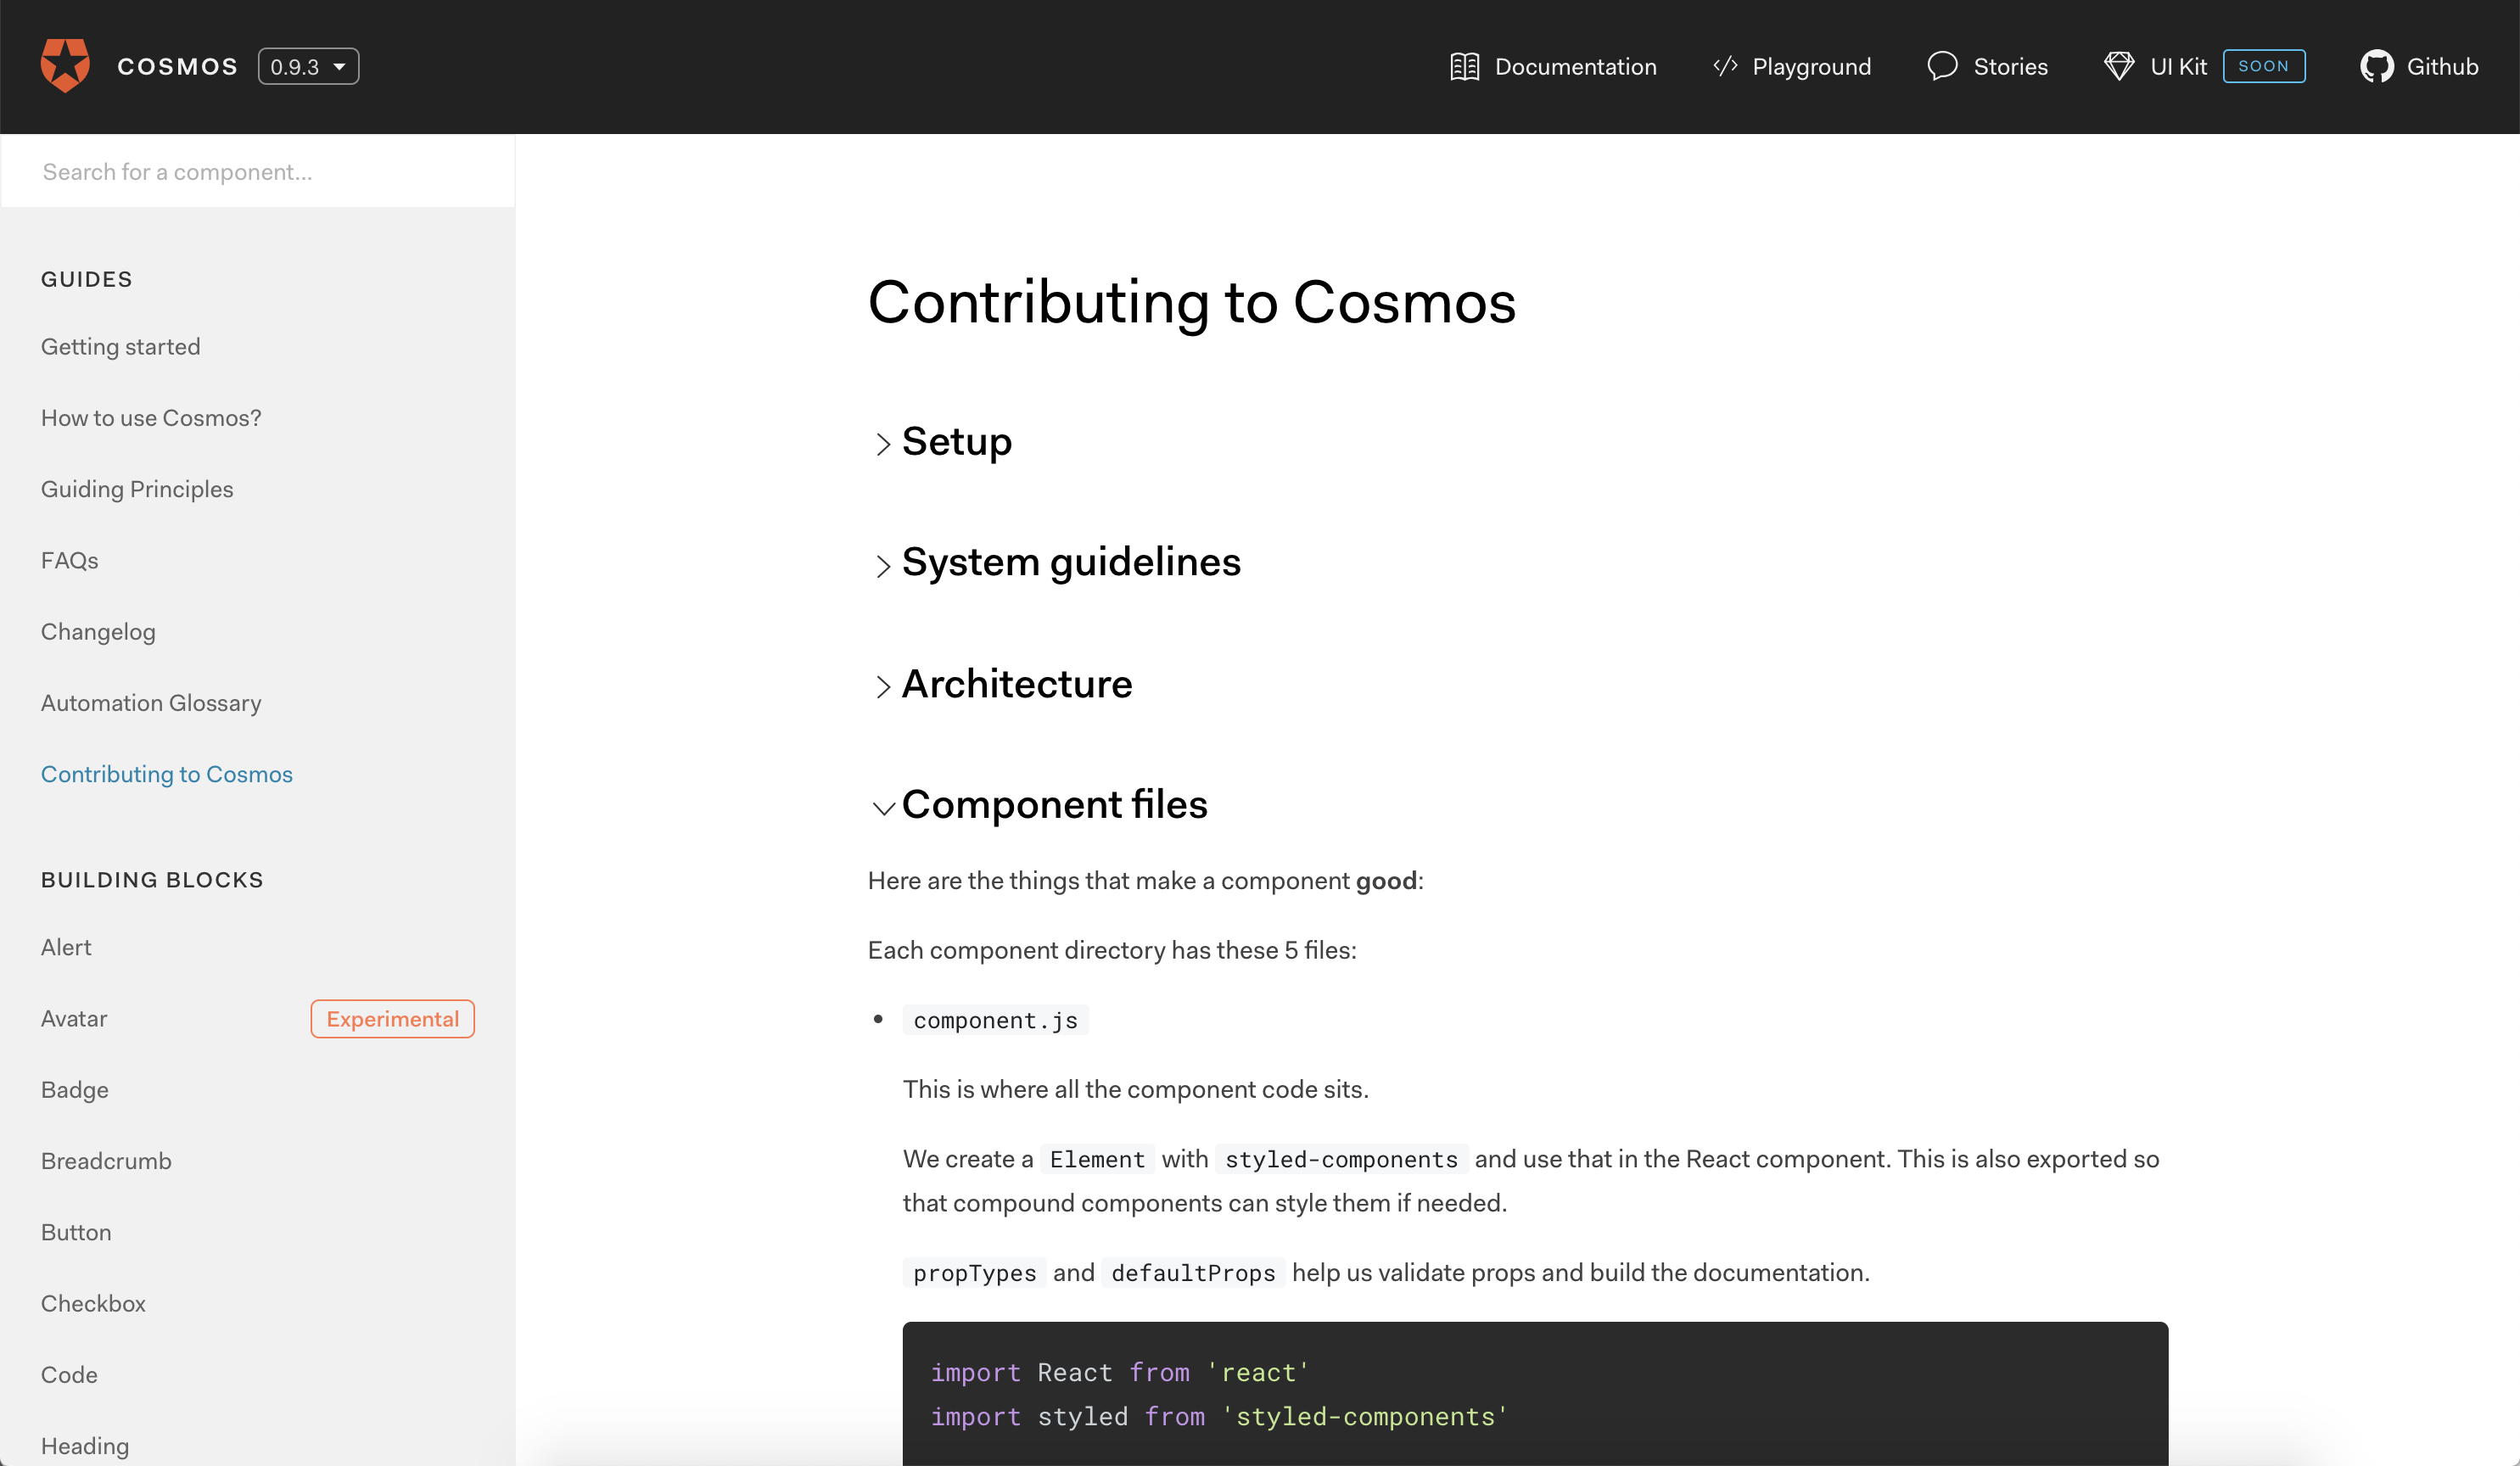The width and height of the screenshot is (2520, 1466).
Task: Click the Github octocat icon
Action: pyautogui.click(x=2376, y=67)
